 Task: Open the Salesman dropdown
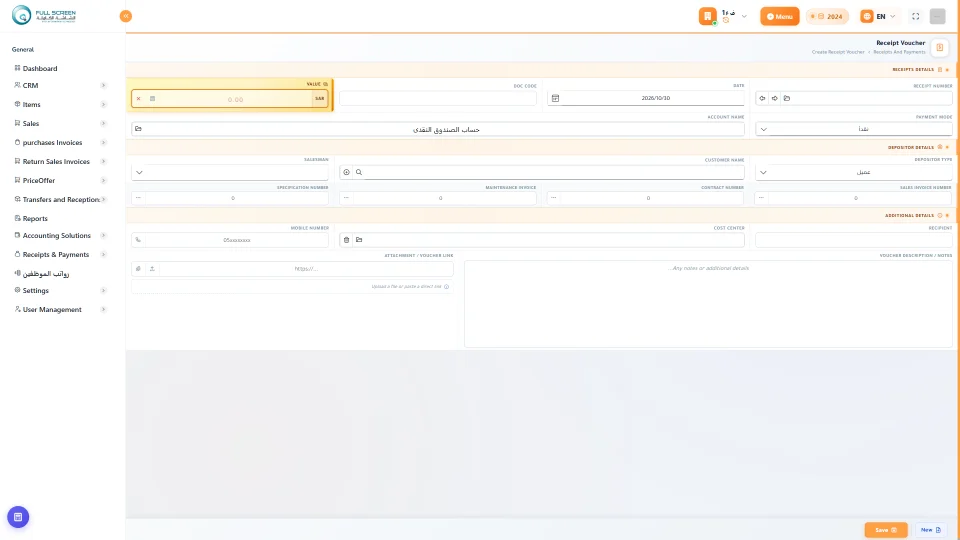(x=230, y=172)
